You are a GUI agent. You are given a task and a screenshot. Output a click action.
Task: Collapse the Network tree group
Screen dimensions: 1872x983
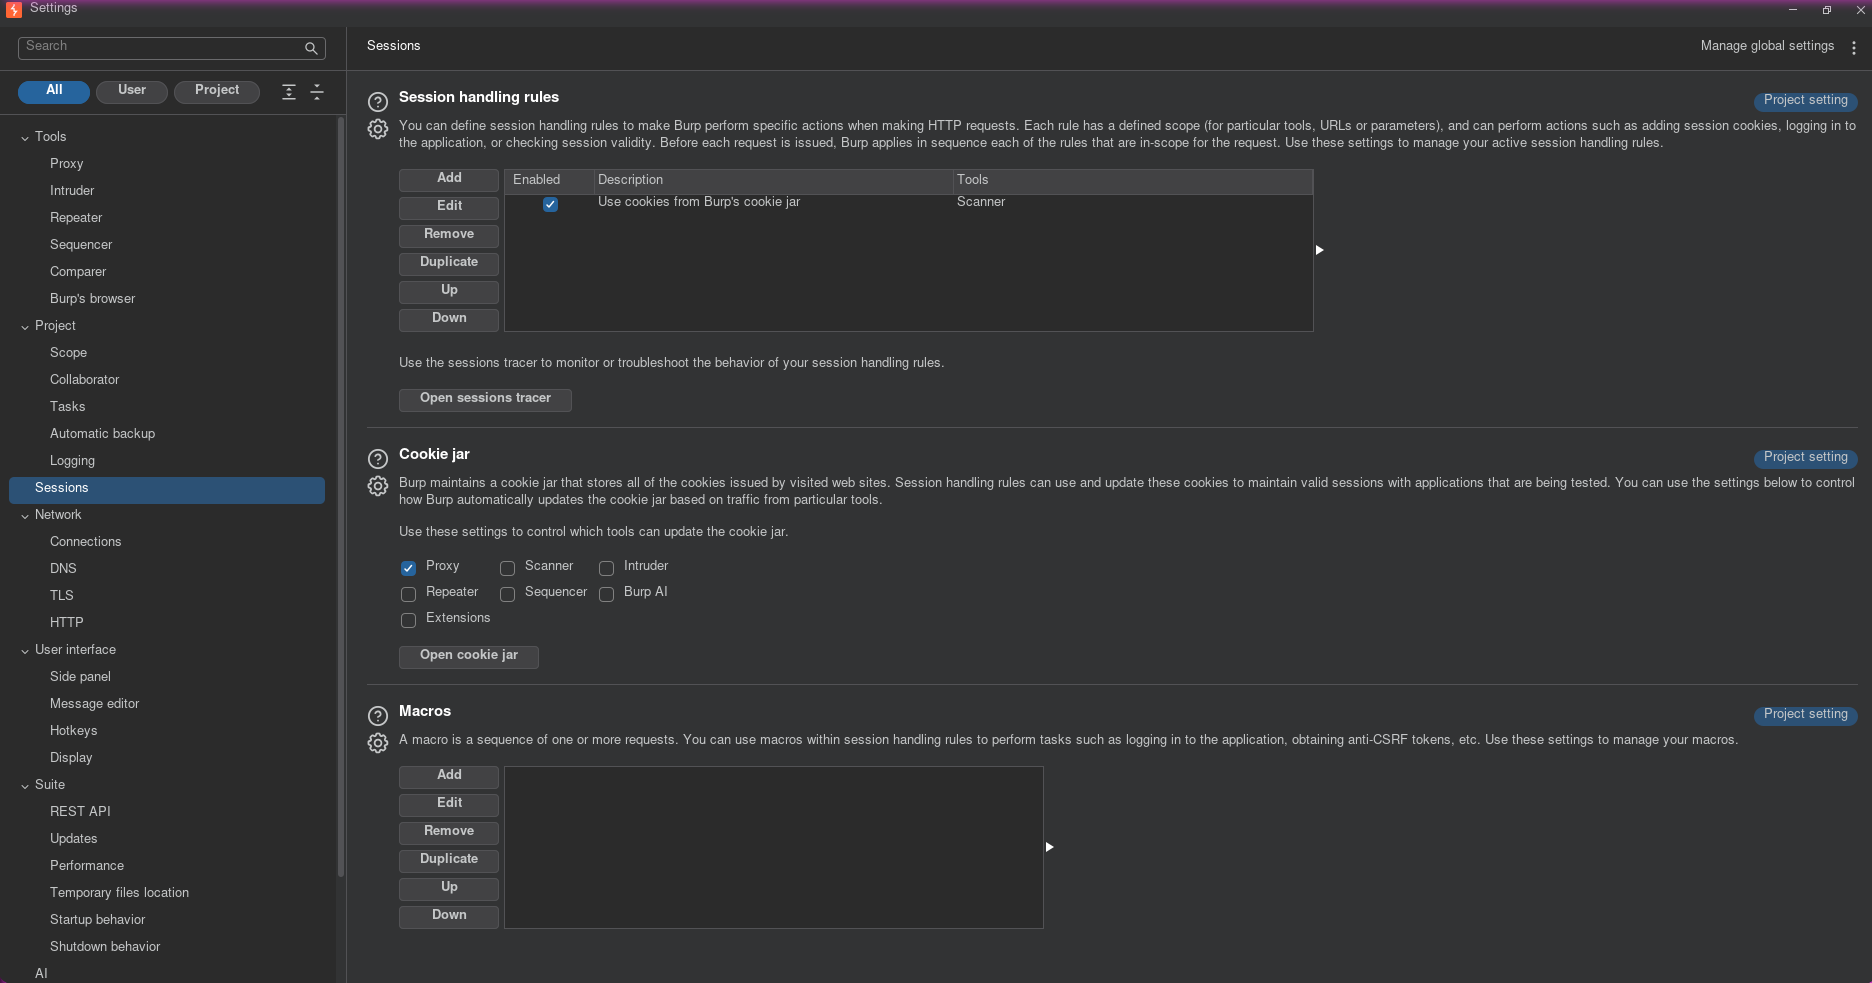point(25,516)
